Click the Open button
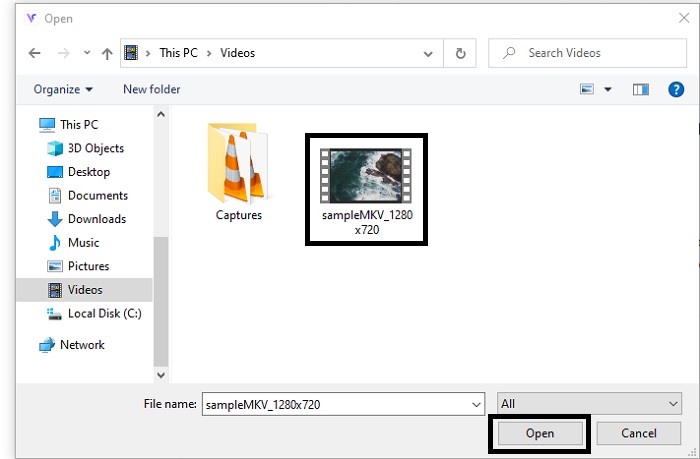The height and width of the screenshot is (459, 700). tap(539, 434)
